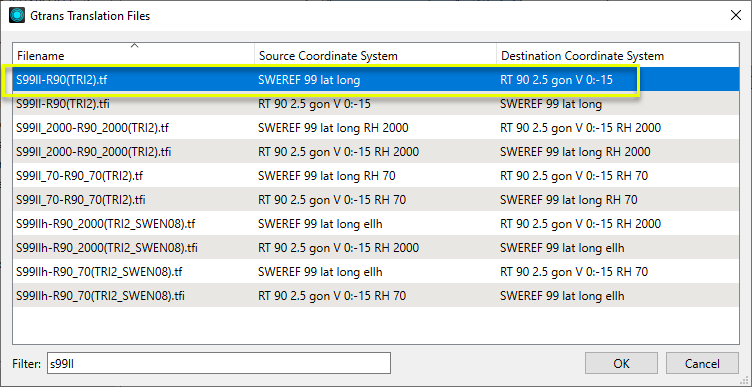Focus the Filter text field
This screenshot has height=387, width=752.
pyautogui.click(x=218, y=364)
